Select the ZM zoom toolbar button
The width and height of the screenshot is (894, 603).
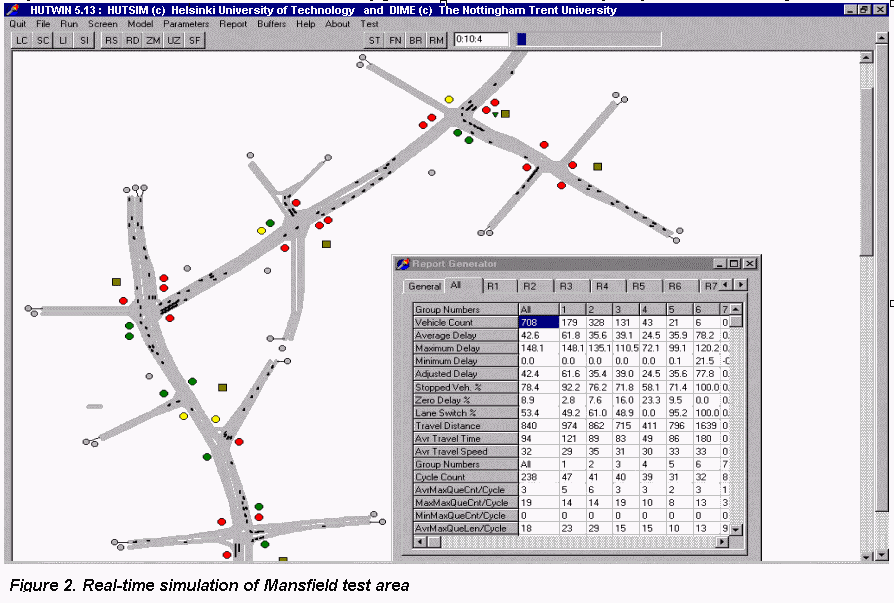152,40
